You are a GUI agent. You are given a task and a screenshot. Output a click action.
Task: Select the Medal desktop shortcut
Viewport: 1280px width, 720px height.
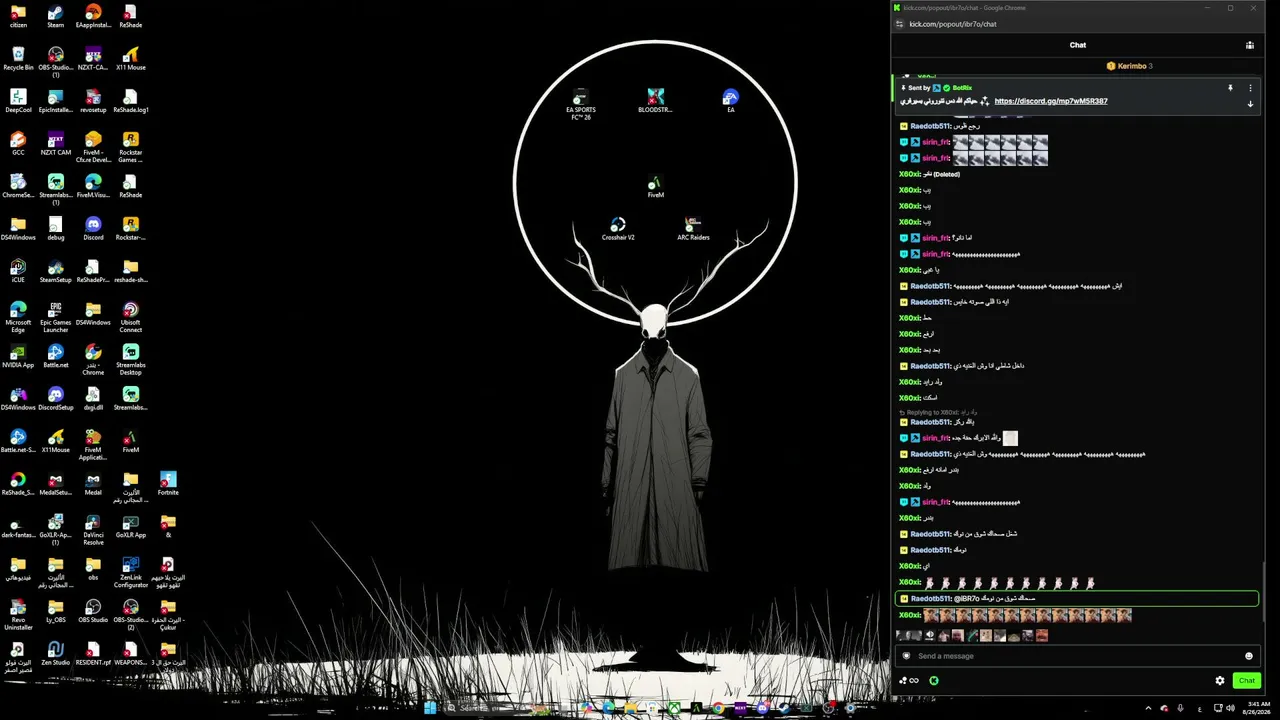(93, 483)
